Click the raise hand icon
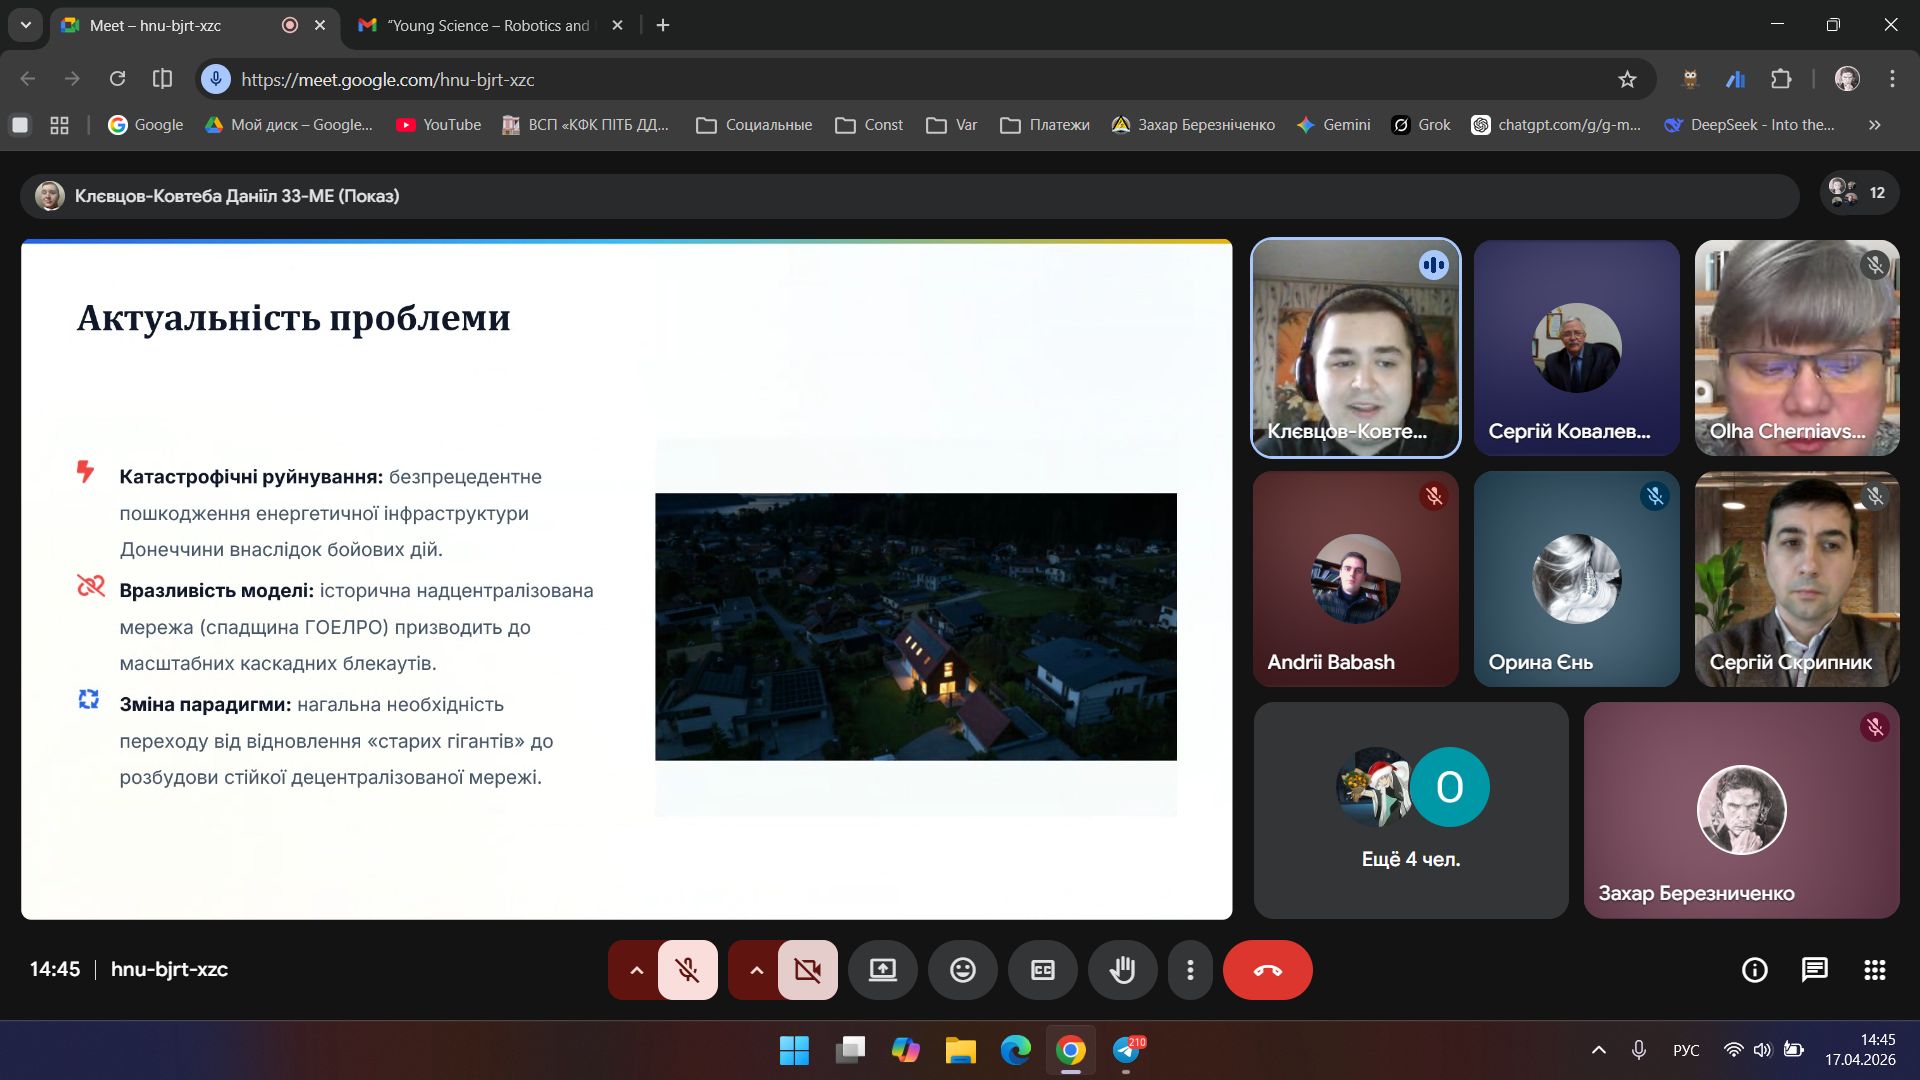The height and width of the screenshot is (1080, 1920). [x=1122, y=970]
